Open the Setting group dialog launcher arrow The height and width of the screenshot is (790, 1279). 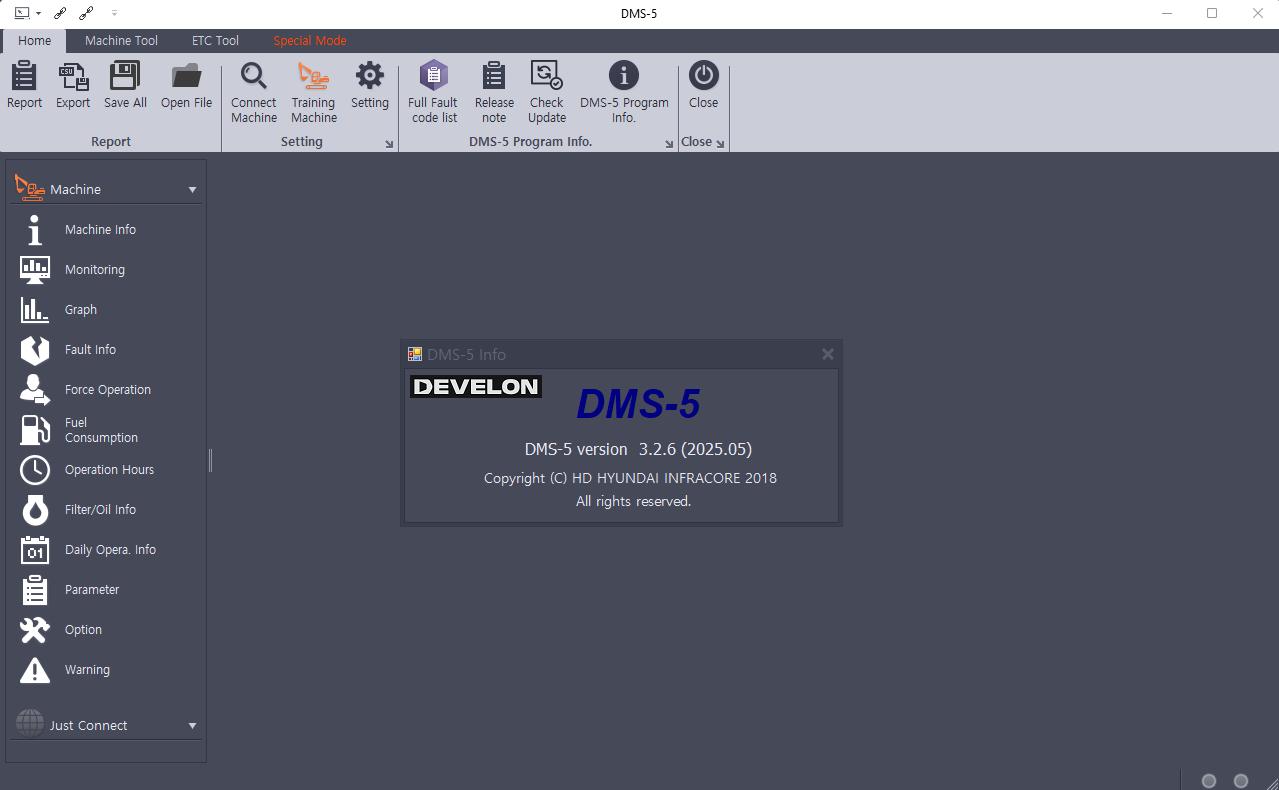389,144
